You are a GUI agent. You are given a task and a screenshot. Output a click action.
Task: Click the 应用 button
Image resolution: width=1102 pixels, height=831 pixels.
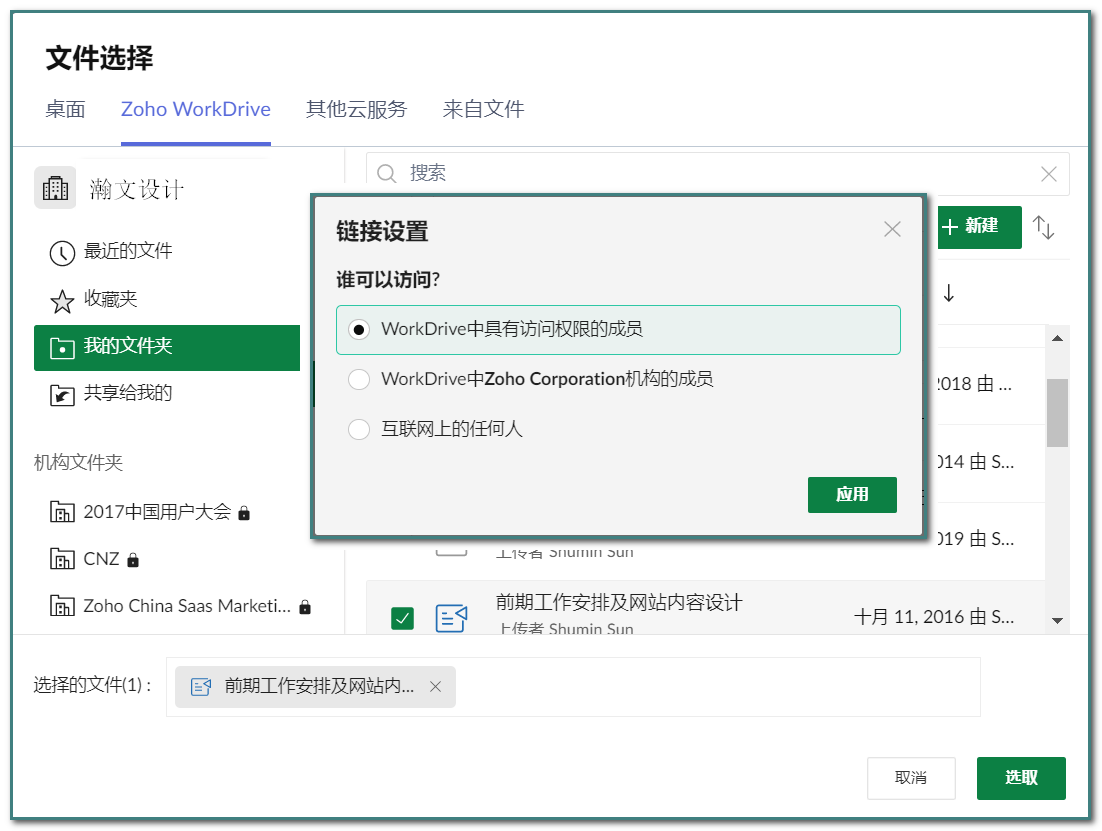[x=852, y=495]
